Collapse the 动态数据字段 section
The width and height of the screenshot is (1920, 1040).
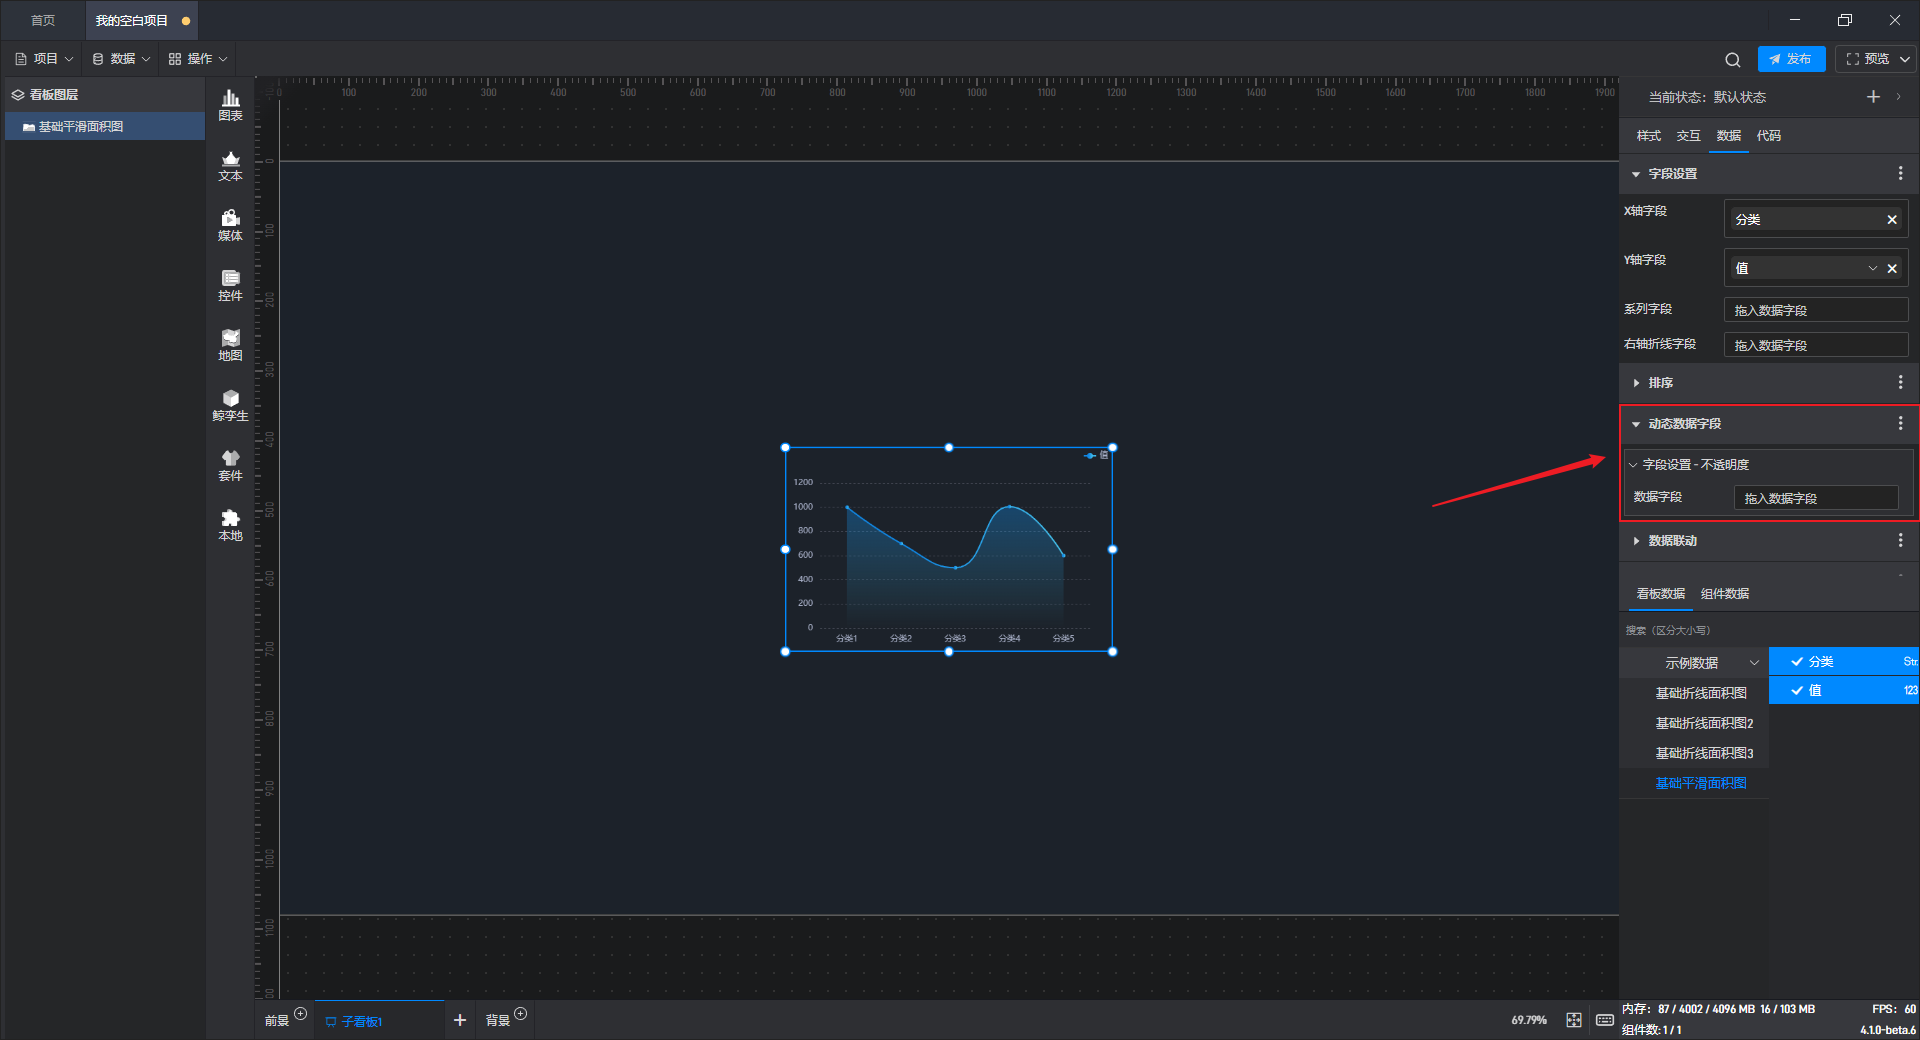(1636, 424)
